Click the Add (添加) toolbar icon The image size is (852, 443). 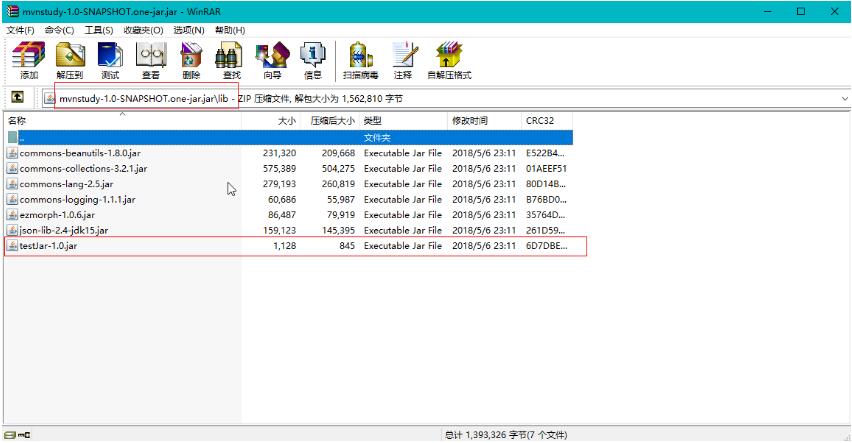coord(29,60)
